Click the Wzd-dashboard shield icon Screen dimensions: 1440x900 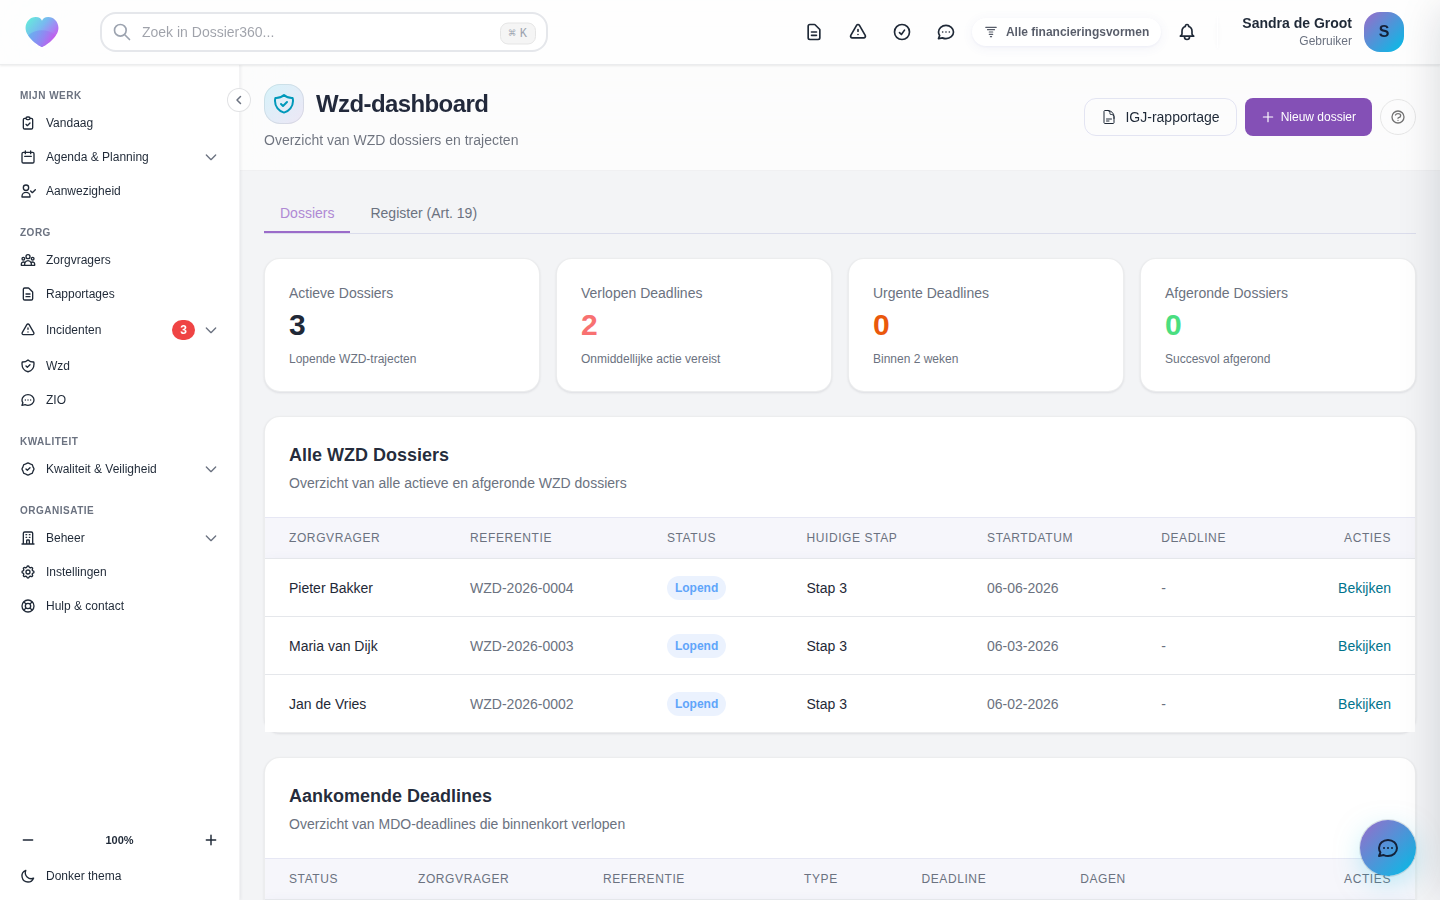(x=284, y=104)
